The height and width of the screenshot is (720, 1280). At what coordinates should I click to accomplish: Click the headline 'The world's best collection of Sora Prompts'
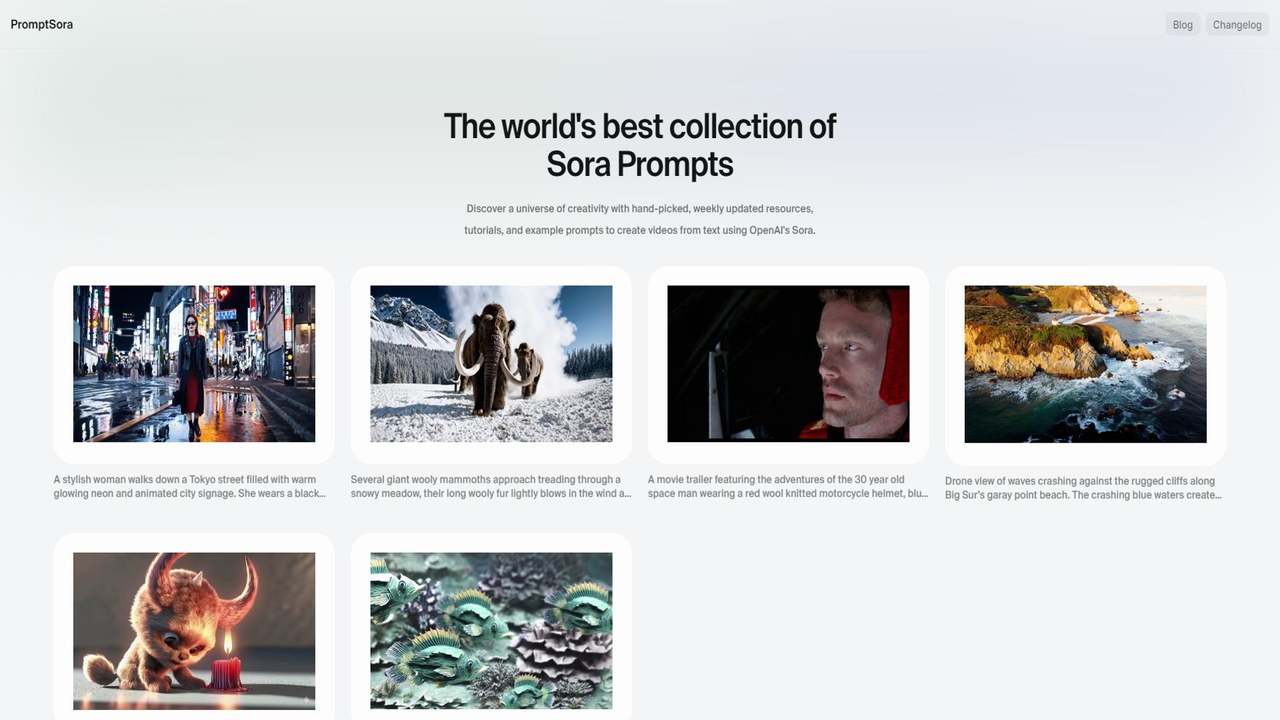640,145
